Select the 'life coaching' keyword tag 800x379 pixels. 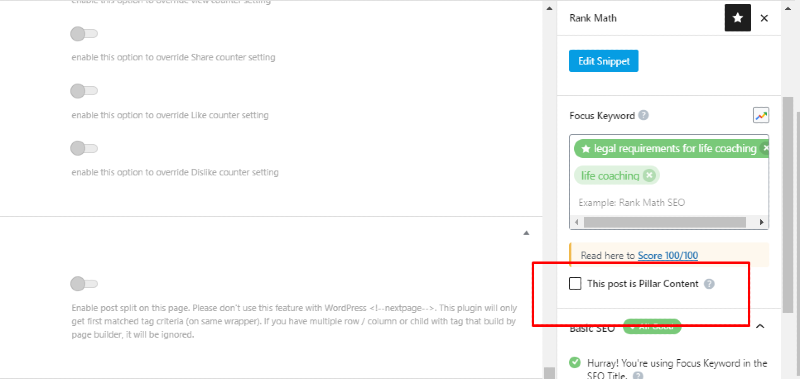[617, 175]
